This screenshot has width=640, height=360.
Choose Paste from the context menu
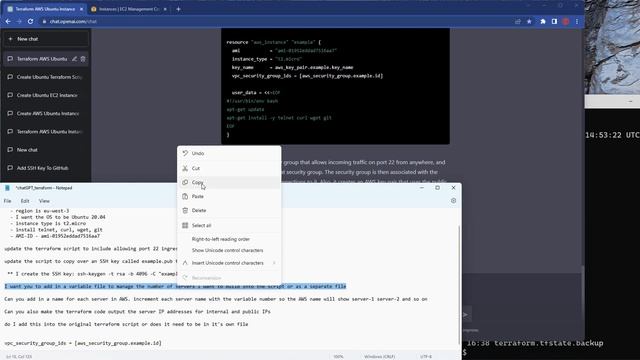click(x=229, y=196)
